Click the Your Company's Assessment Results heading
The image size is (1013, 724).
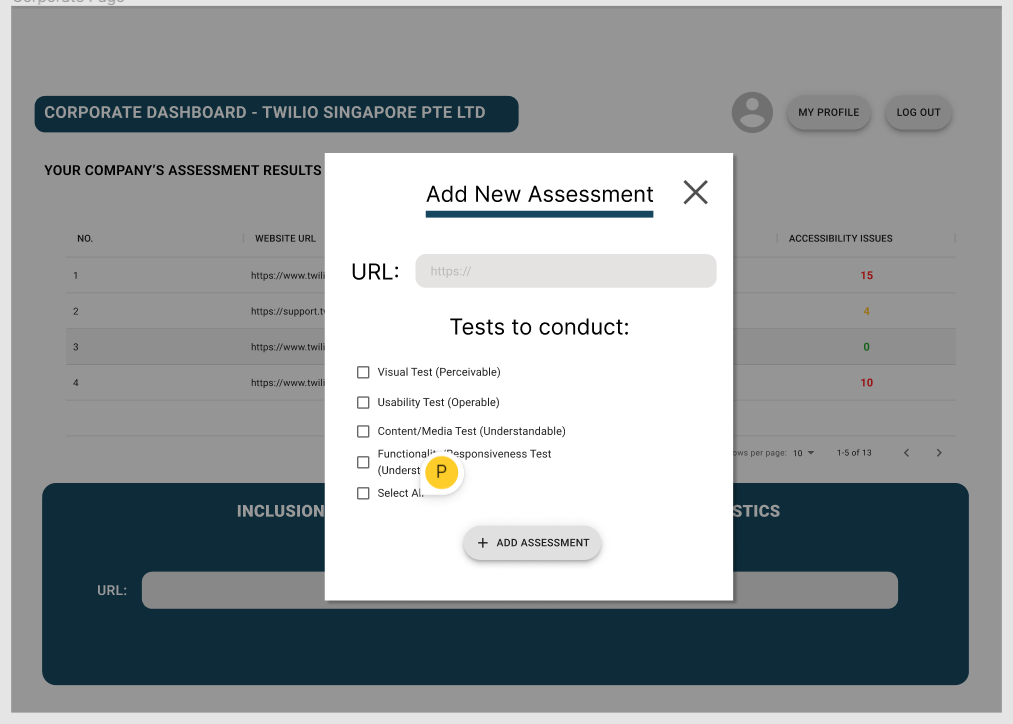point(183,171)
